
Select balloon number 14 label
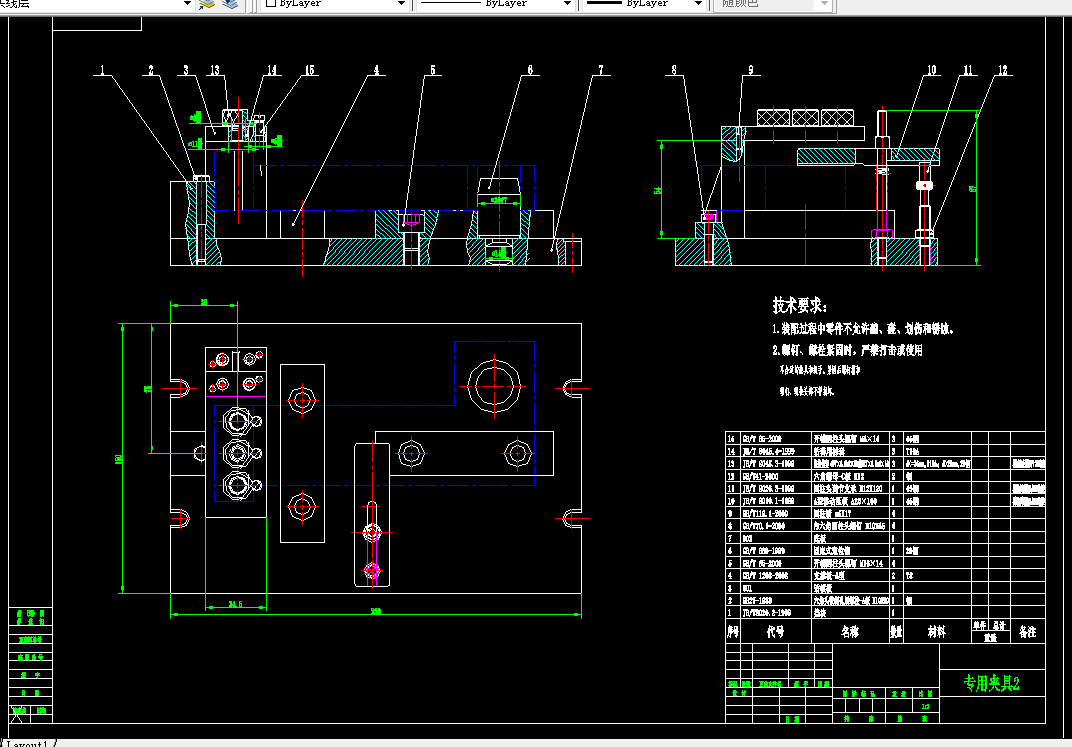coord(272,70)
